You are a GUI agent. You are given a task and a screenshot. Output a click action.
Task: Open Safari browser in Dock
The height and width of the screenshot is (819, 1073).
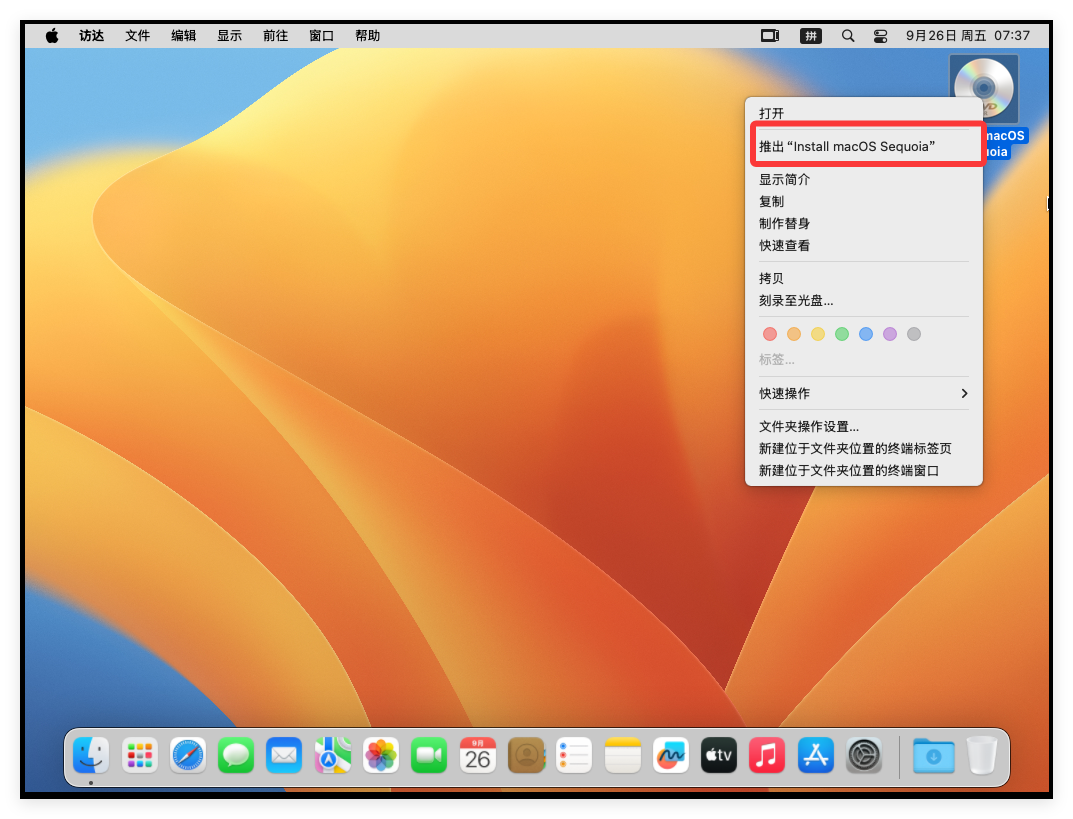[188, 755]
